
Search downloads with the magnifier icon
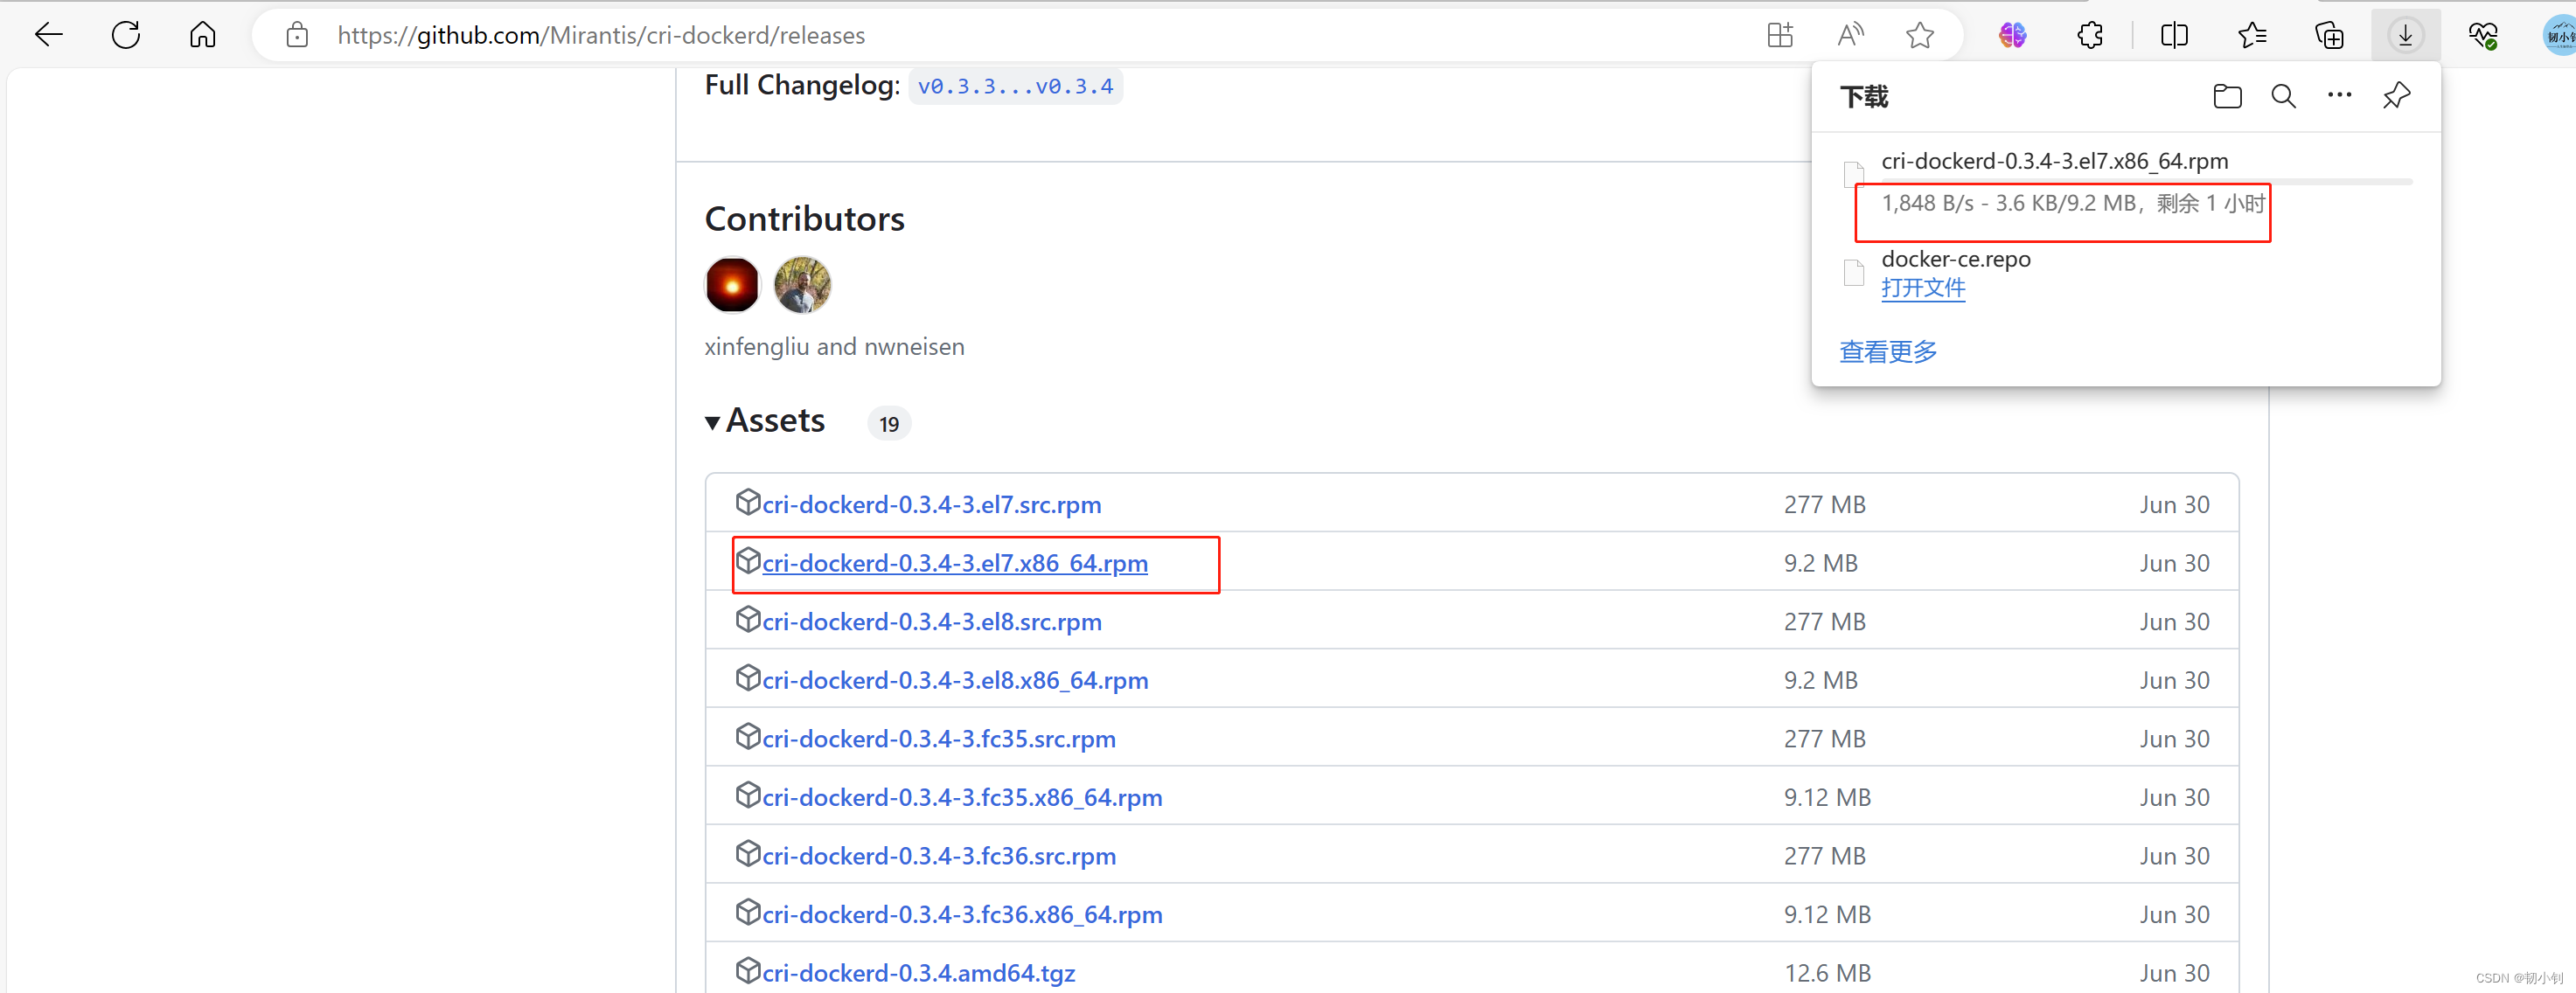coord(2283,96)
